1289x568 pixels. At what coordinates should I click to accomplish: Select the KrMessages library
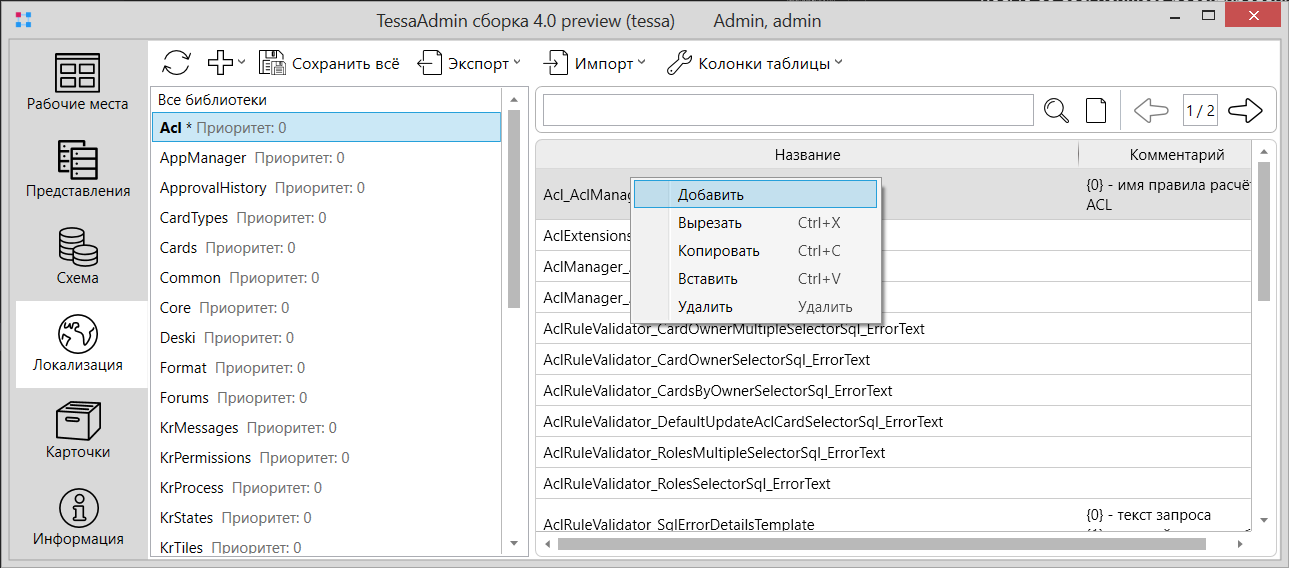point(326,428)
